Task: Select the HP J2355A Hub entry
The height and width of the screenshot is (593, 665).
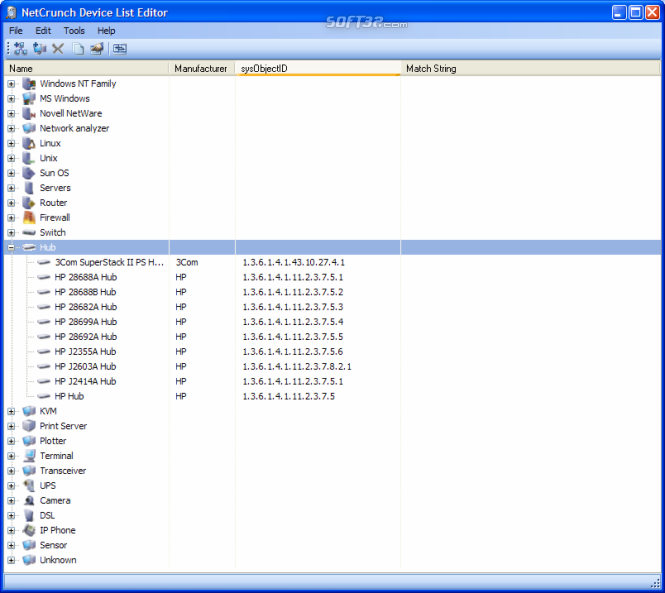Action: [x=85, y=351]
